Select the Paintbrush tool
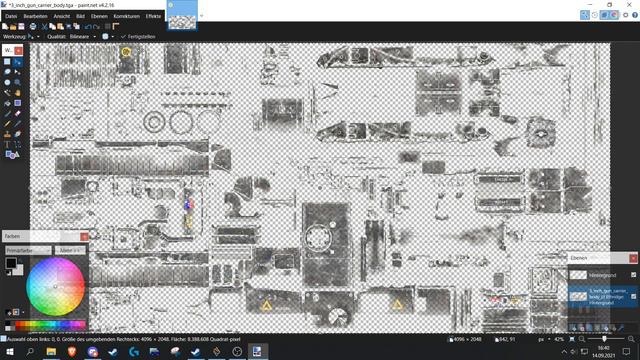Screen dimensions: 640x360 [7, 113]
